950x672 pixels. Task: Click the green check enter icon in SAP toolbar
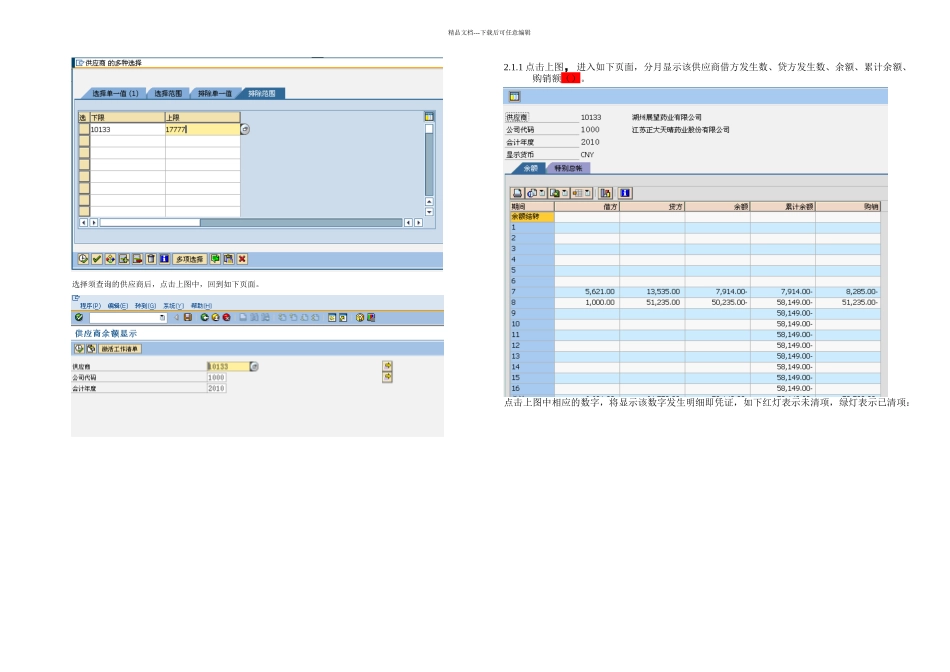click(79, 317)
